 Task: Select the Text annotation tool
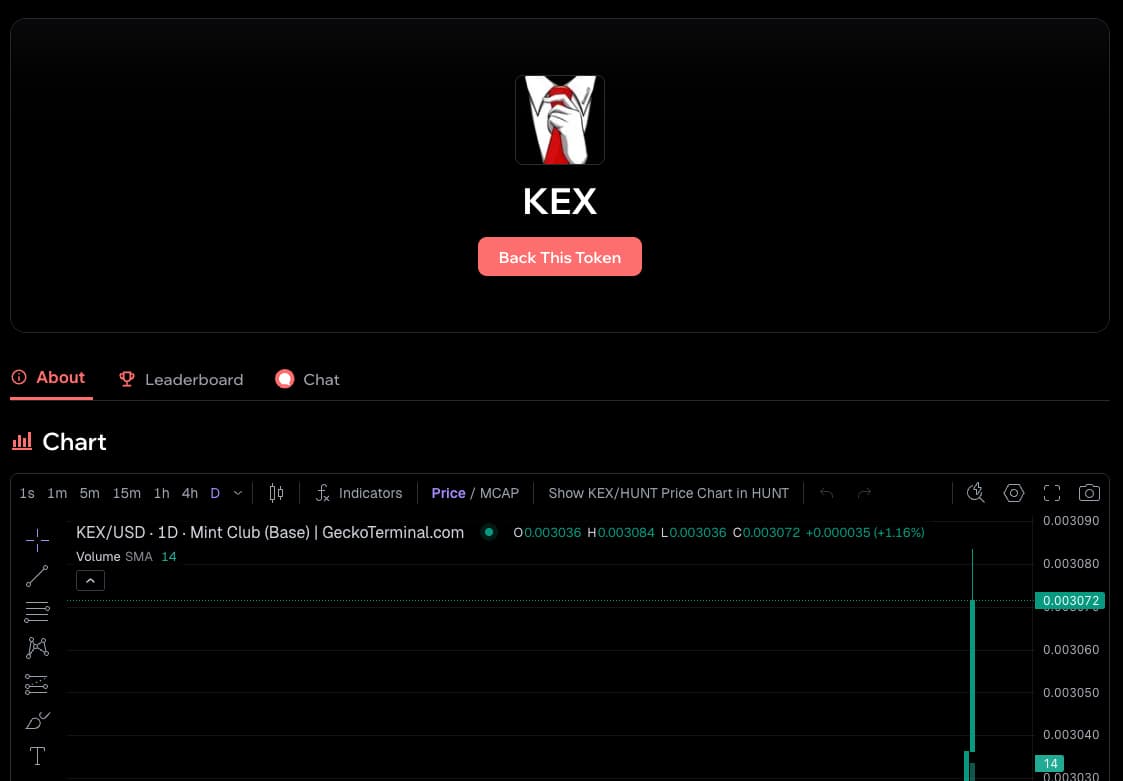pos(37,756)
